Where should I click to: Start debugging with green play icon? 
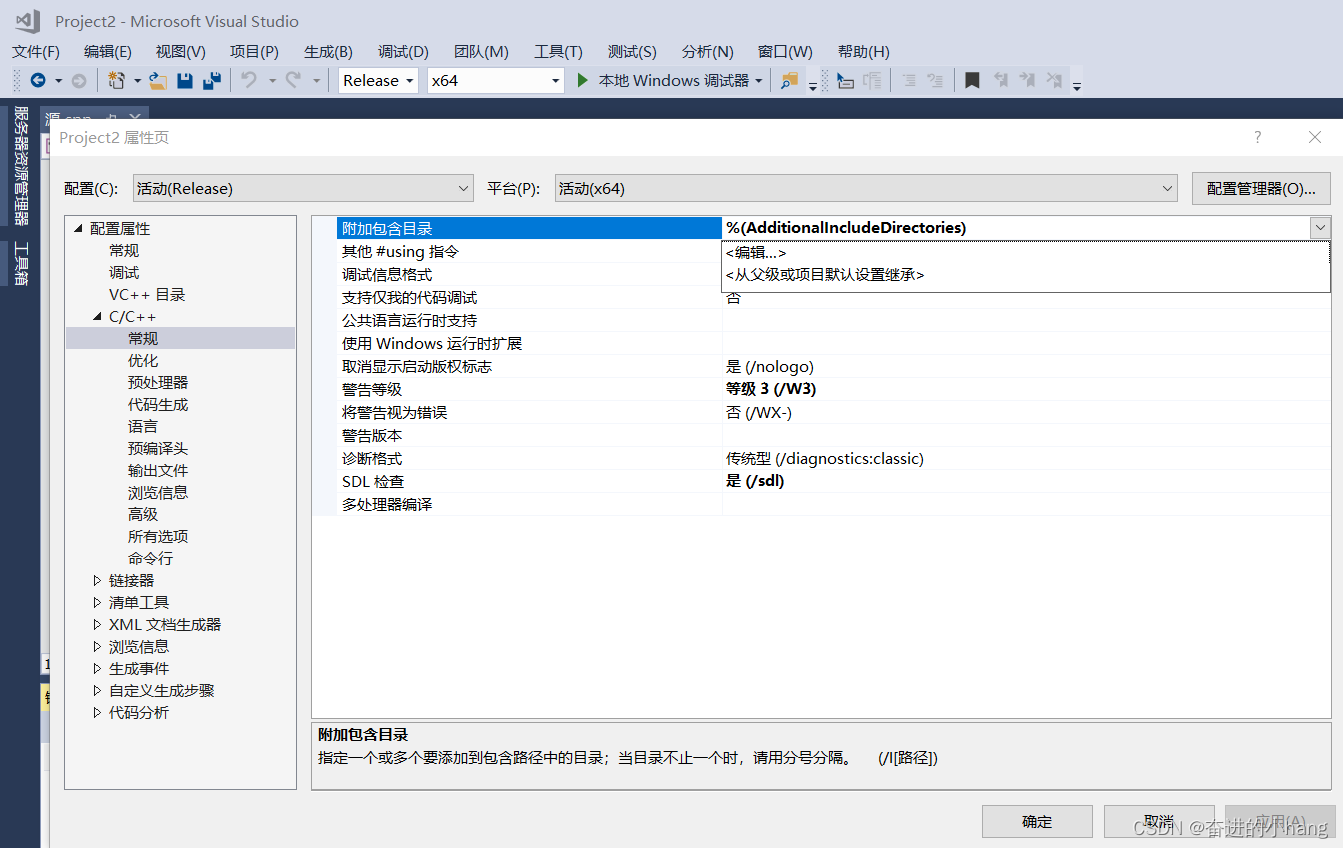click(583, 81)
